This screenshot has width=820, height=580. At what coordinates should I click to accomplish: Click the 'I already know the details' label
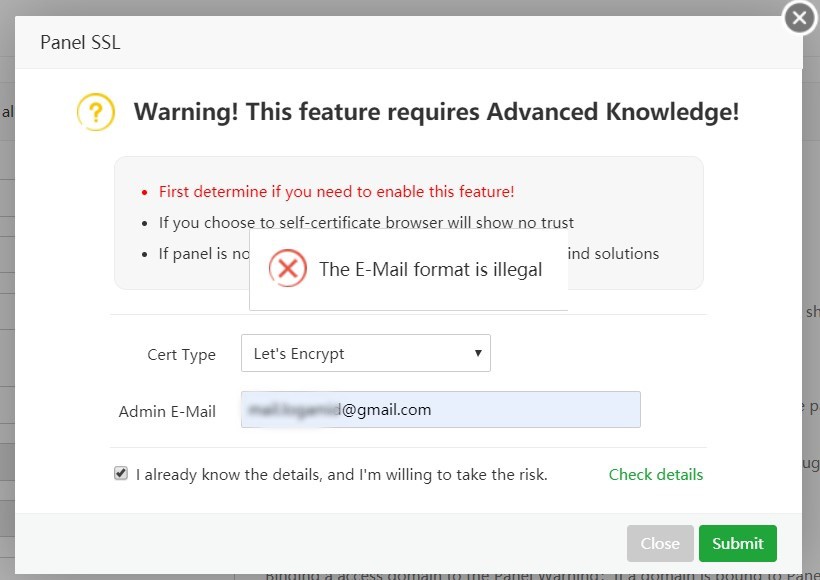(341, 475)
